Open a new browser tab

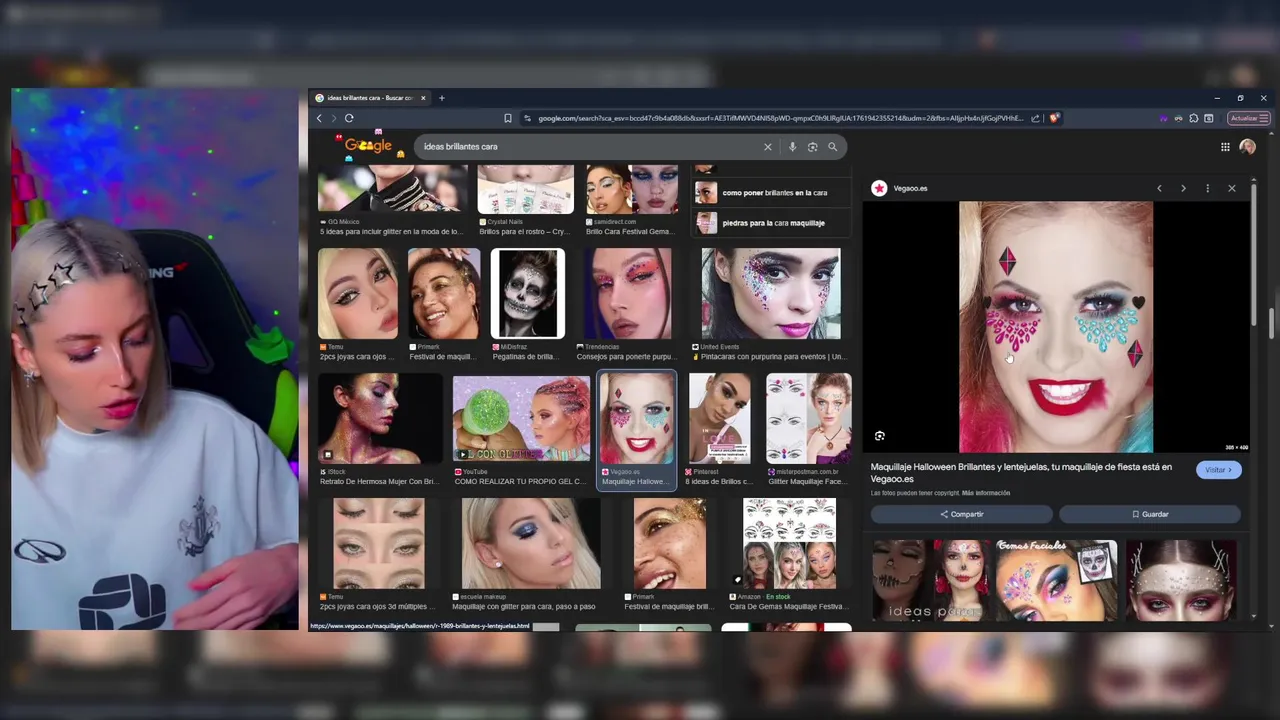coord(441,98)
